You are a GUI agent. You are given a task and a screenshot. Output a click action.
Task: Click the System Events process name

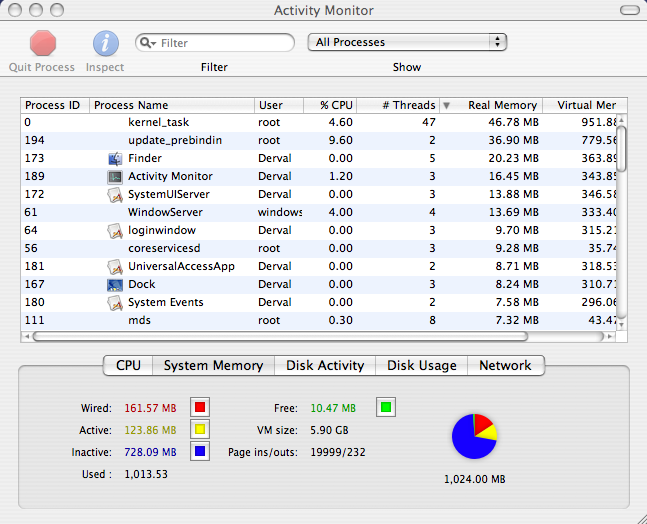click(x=165, y=302)
